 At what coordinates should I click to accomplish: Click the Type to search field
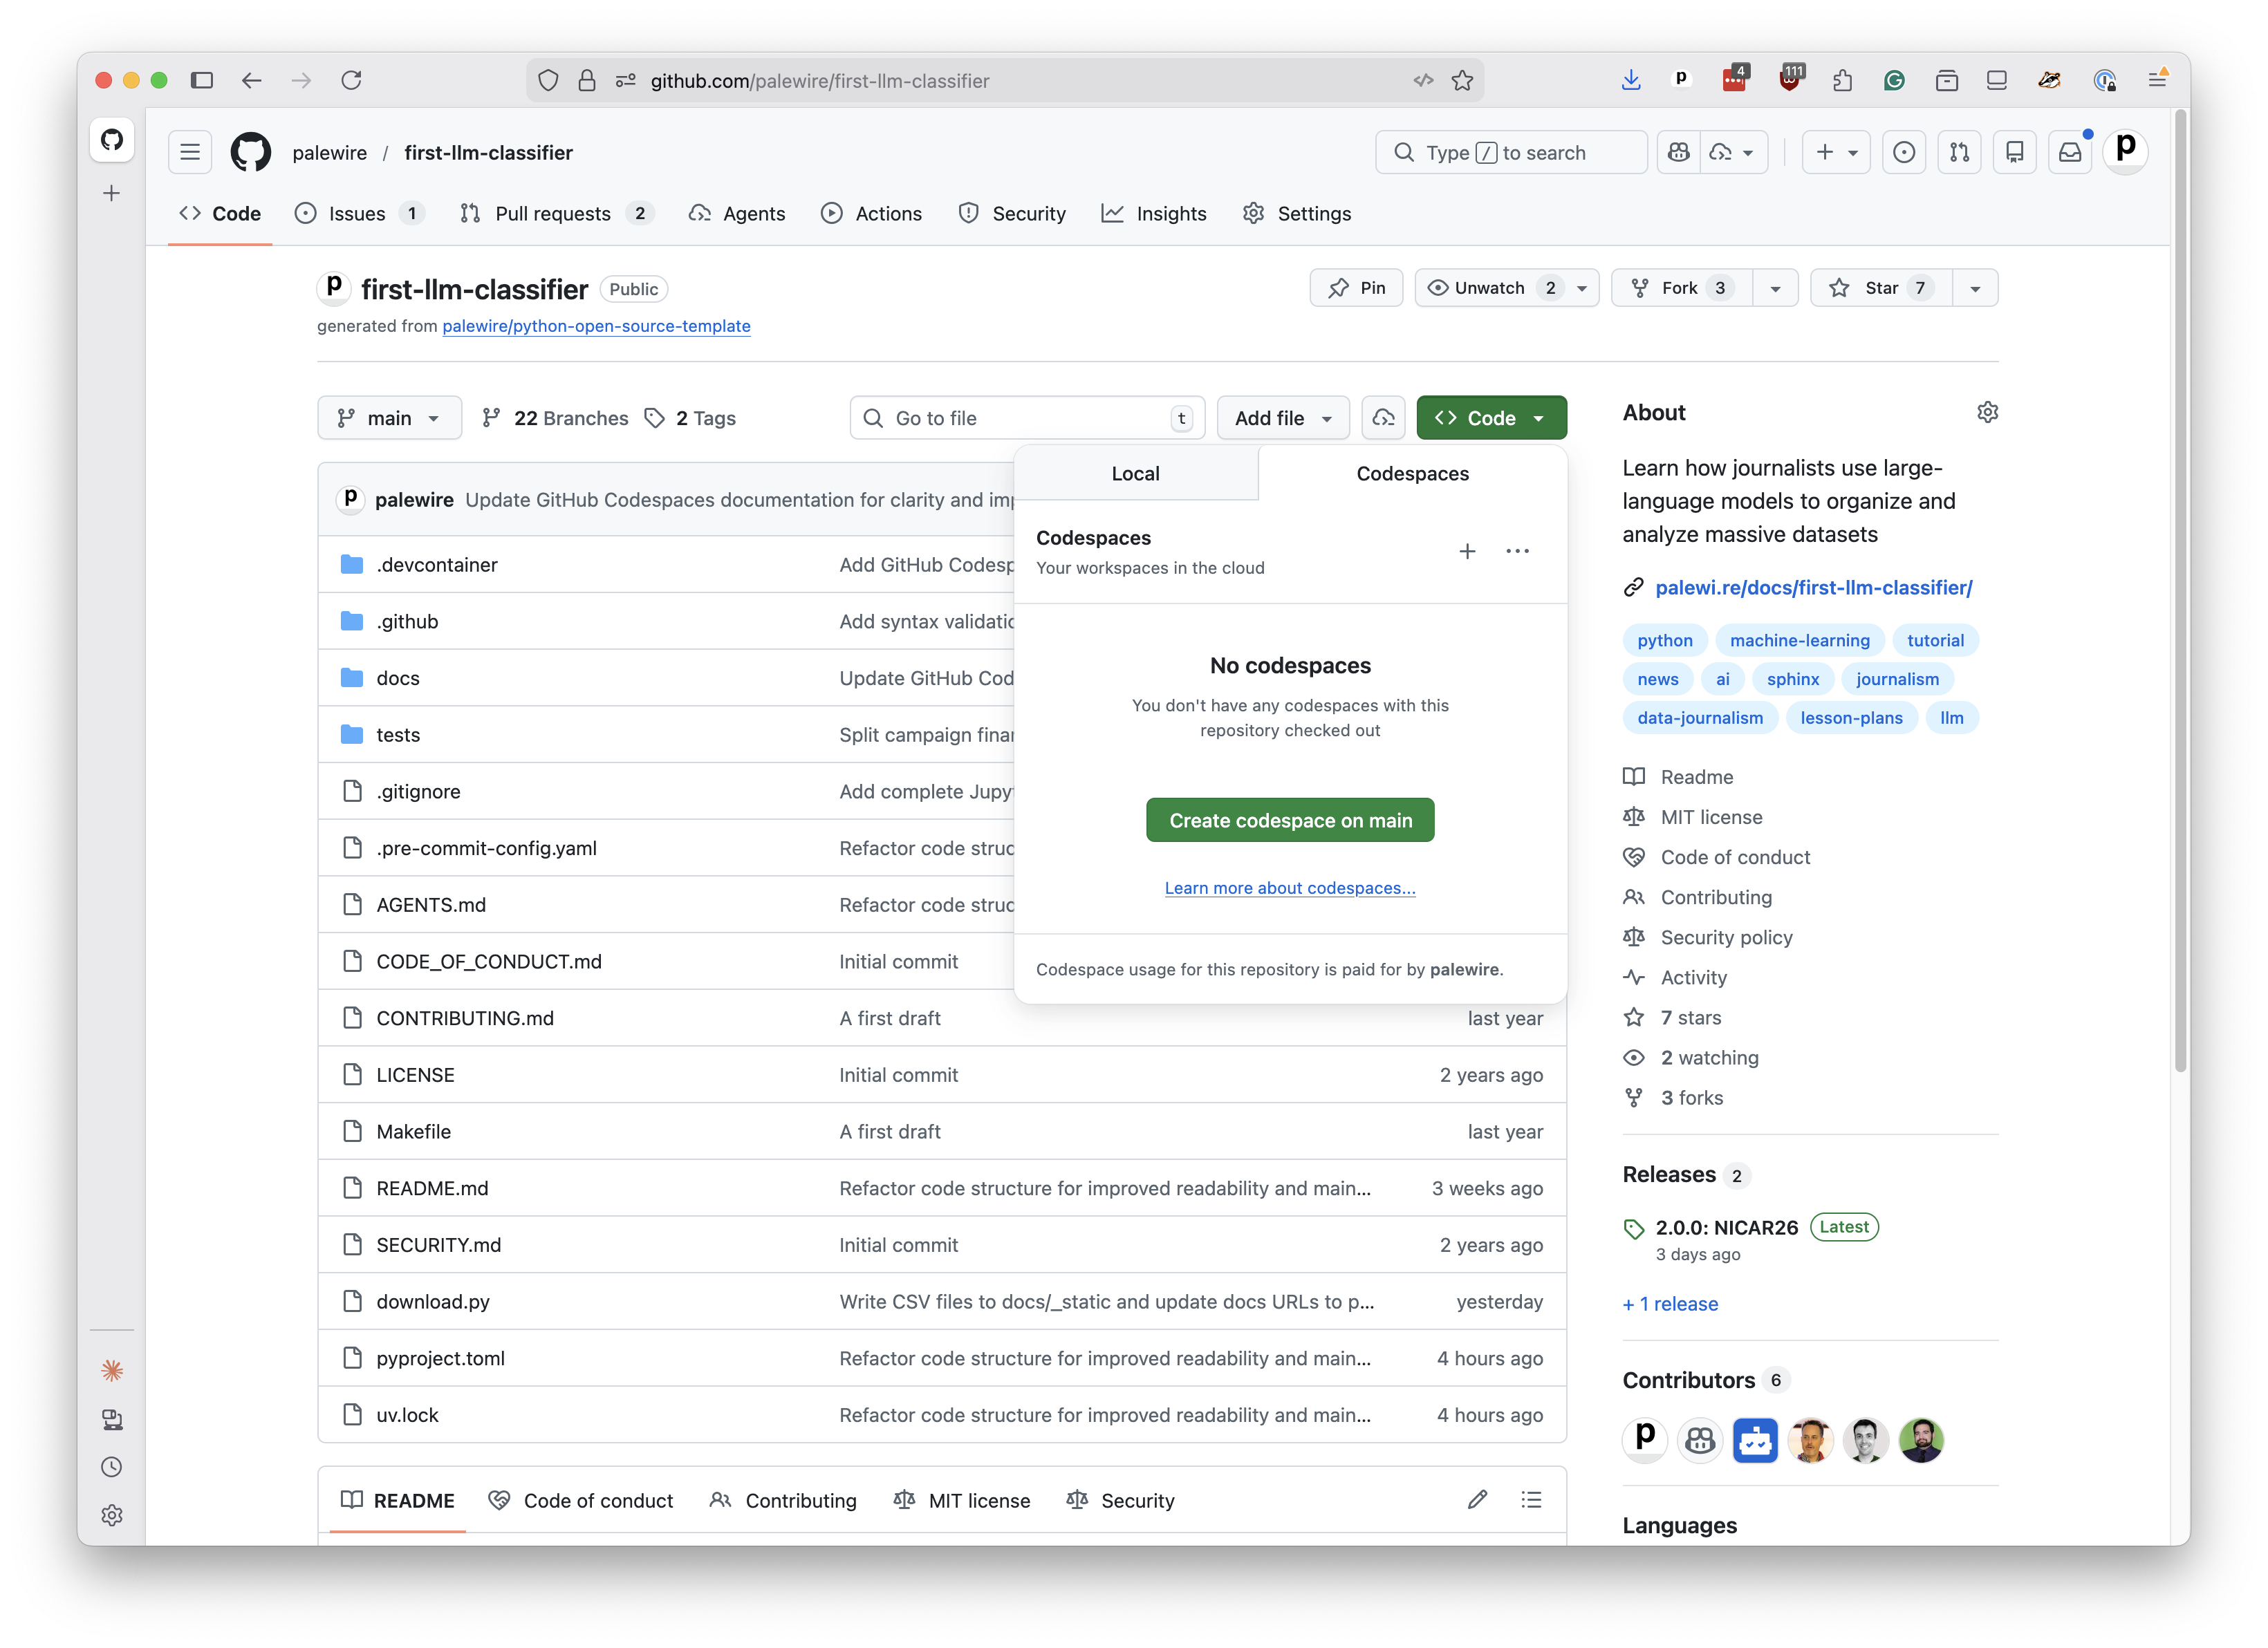pos(1511,152)
